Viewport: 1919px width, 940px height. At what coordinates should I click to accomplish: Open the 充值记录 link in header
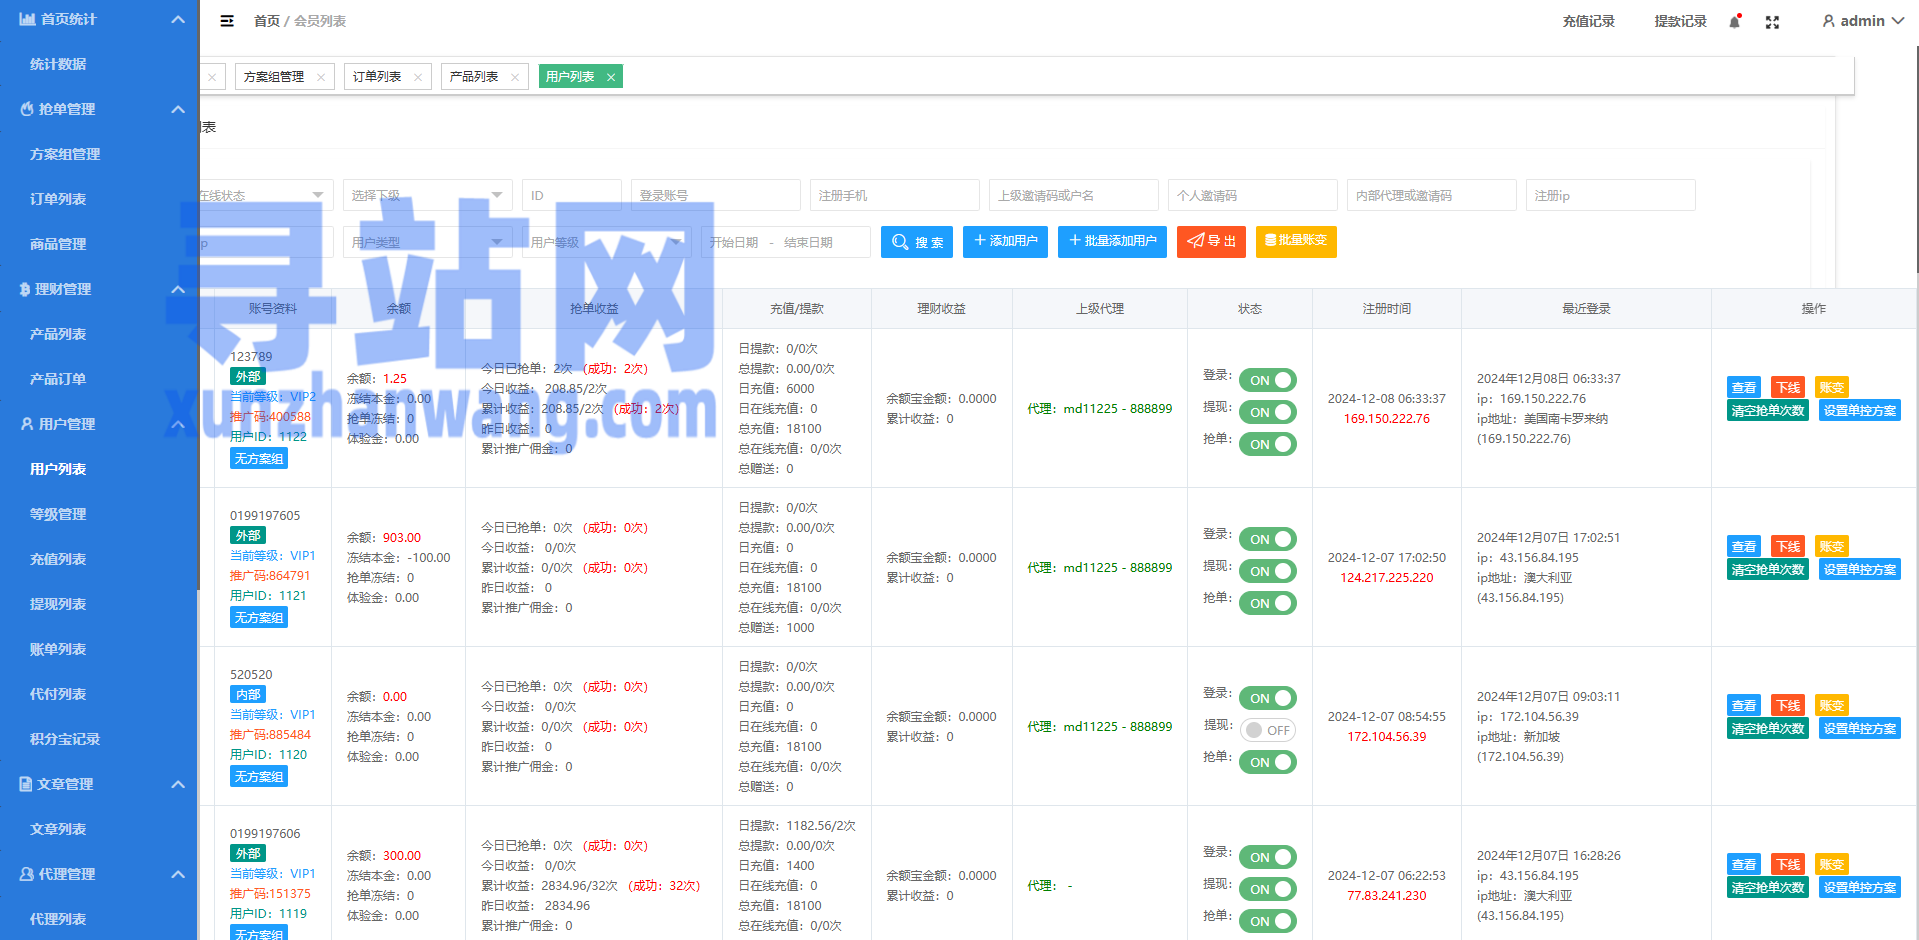tap(1588, 21)
